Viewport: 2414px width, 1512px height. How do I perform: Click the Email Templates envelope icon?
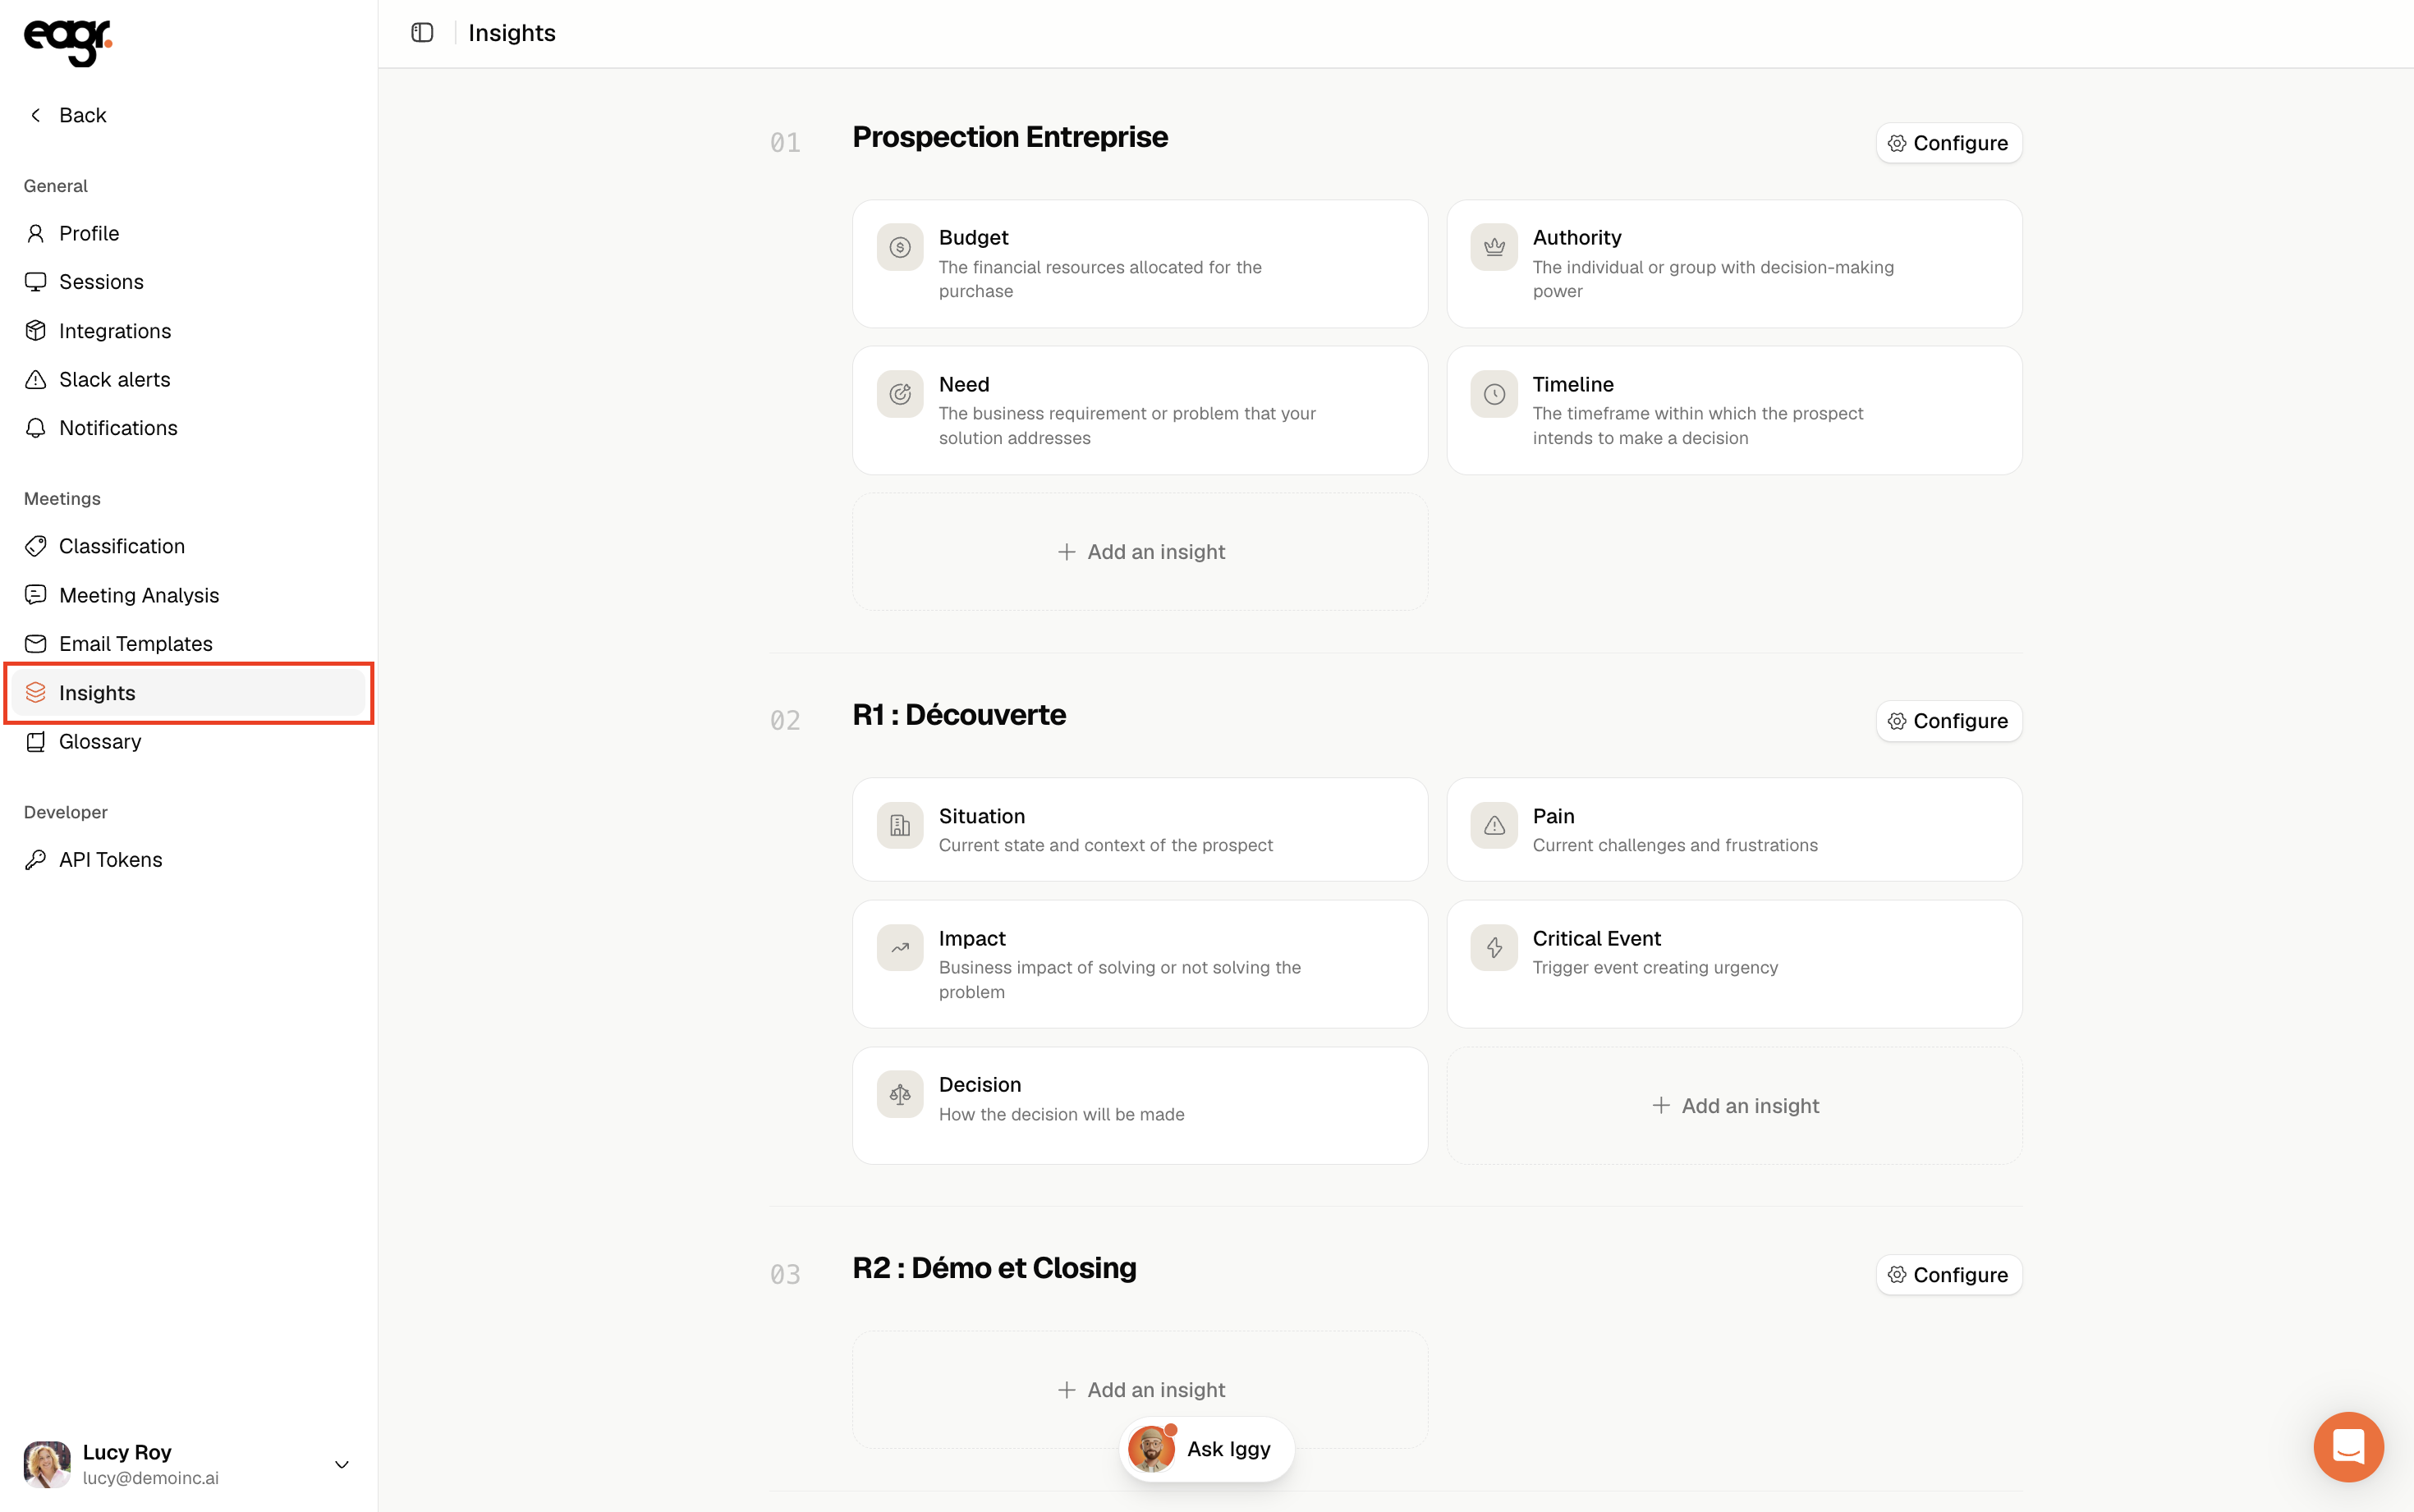36,643
